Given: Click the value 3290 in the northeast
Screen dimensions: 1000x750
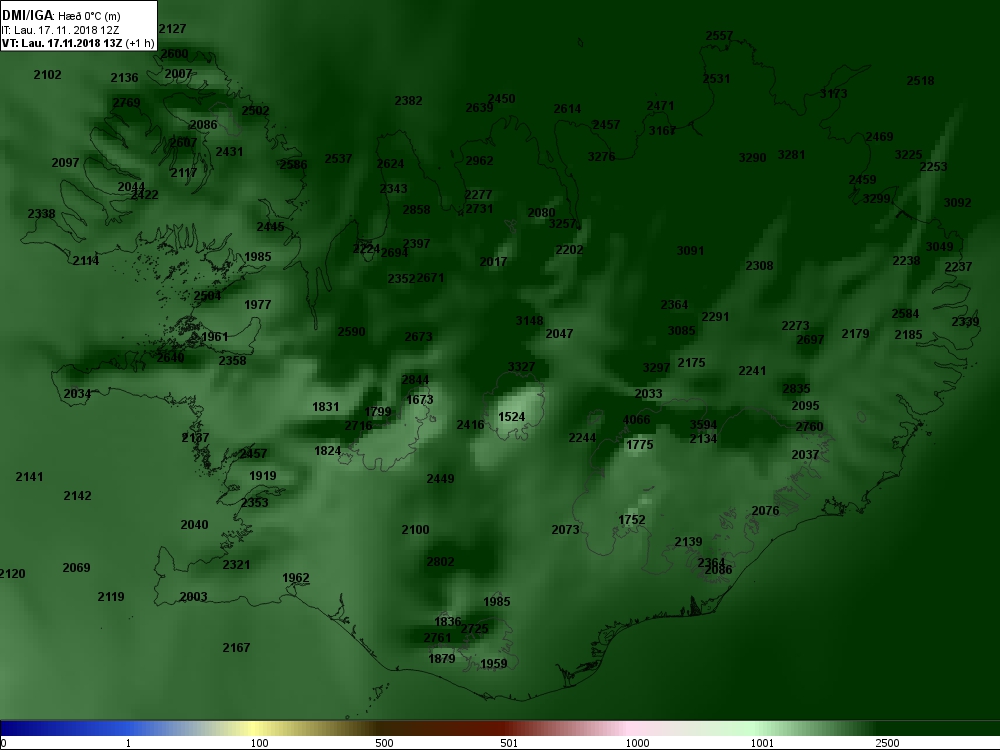Looking at the screenshot, I should click(x=753, y=158).
